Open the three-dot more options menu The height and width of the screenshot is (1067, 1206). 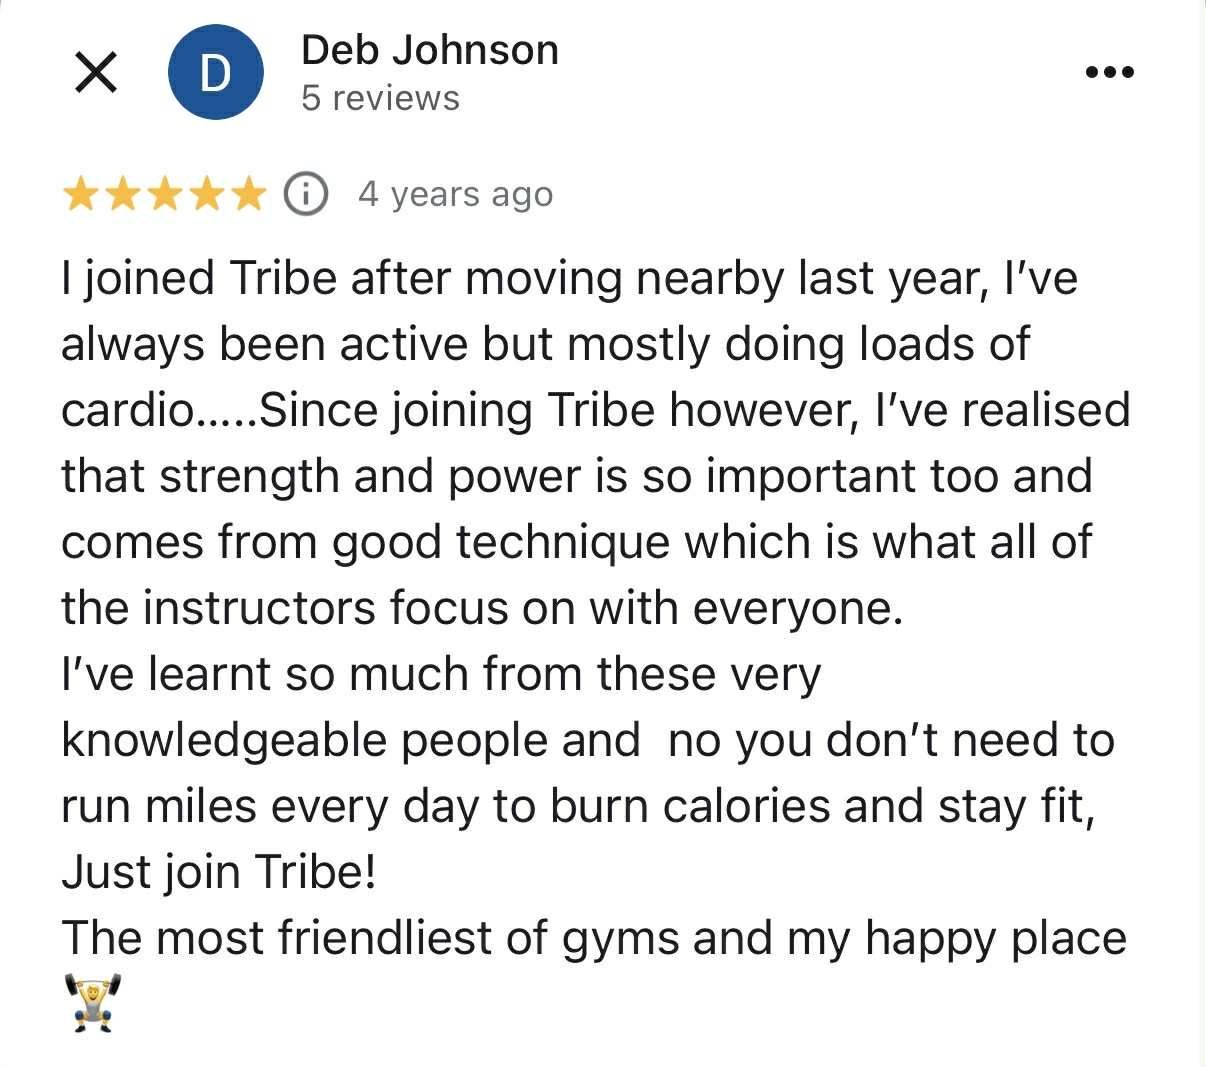pos(1110,72)
